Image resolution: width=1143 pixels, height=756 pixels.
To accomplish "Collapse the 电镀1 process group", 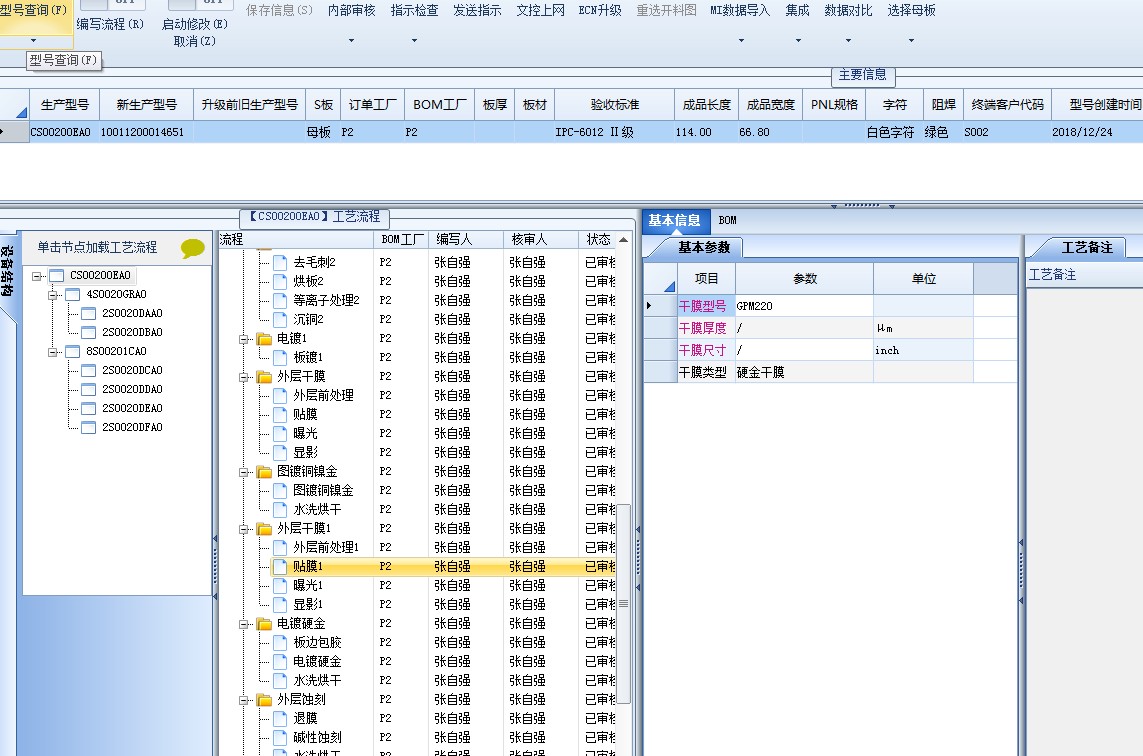I will coord(244,339).
